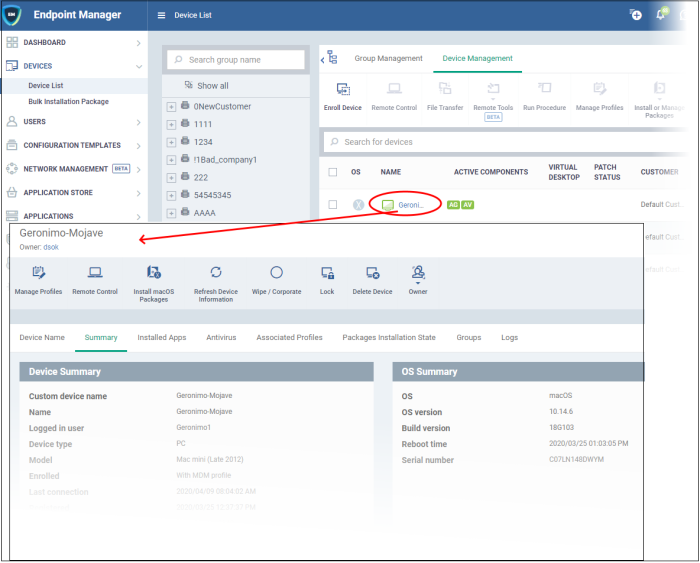Click the Lock device icon

(x=327, y=273)
